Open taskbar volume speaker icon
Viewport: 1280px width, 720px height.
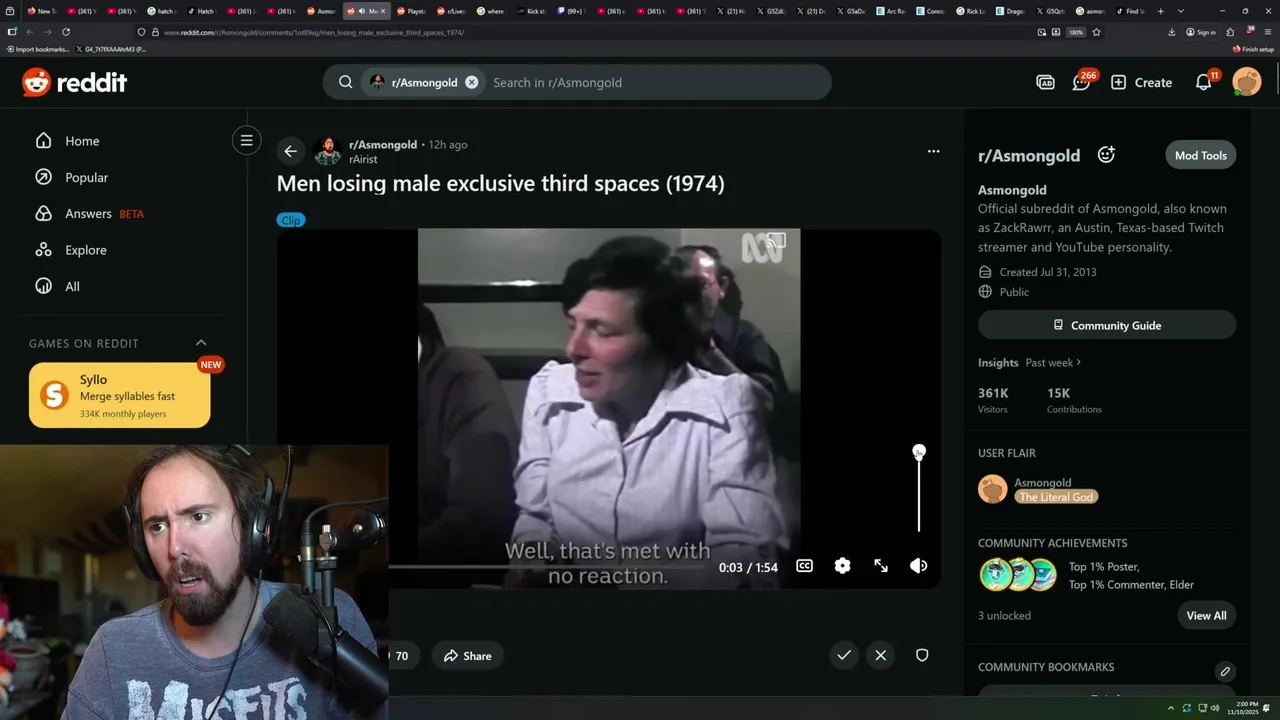1216,707
